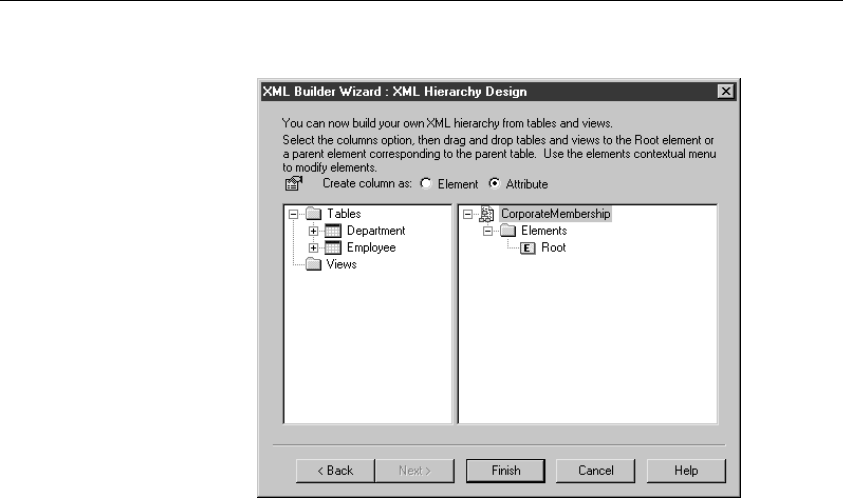This screenshot has width=843, height=498.
Task: Select the Employee table label
Action: (371, 247)
